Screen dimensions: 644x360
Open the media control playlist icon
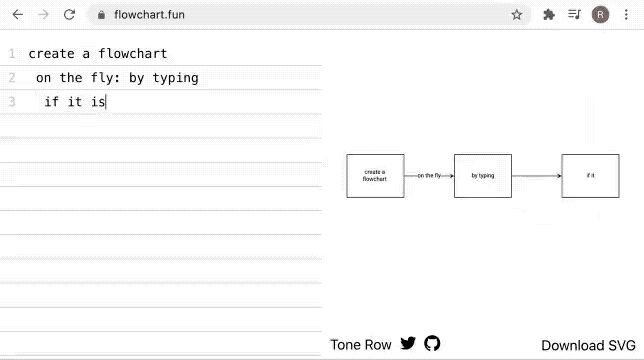point(574,15)
